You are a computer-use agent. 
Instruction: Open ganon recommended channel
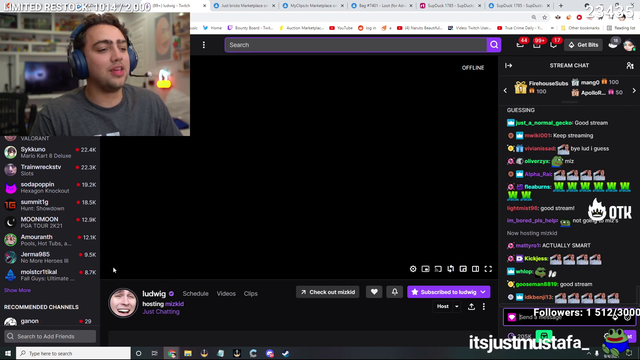(x=50, y=321)
